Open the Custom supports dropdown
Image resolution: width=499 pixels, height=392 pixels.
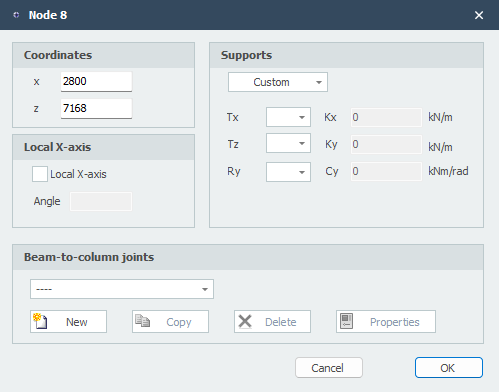[x=278, y=82]
